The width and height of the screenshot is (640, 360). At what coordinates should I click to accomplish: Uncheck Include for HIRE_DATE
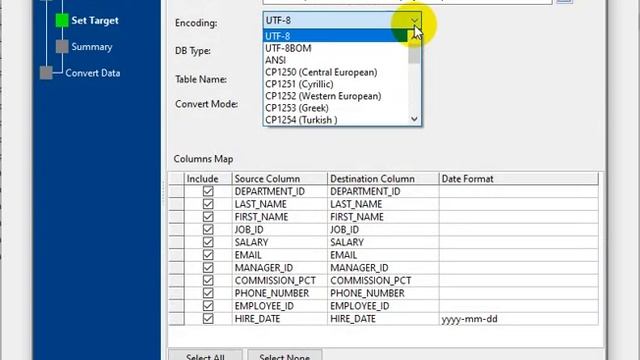point(208,318)
